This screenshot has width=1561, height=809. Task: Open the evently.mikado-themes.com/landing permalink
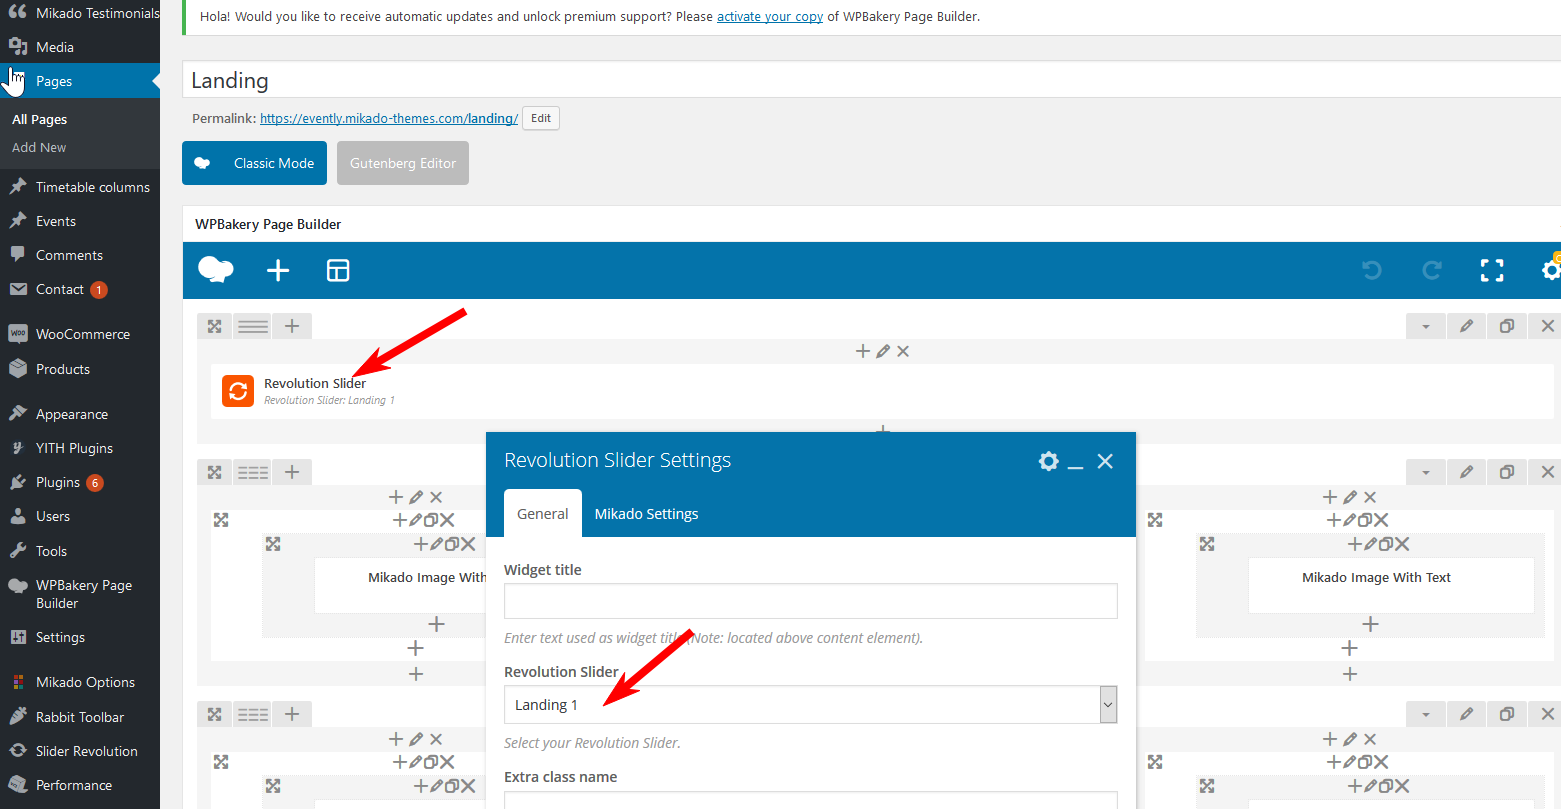(x=389, y=118)
